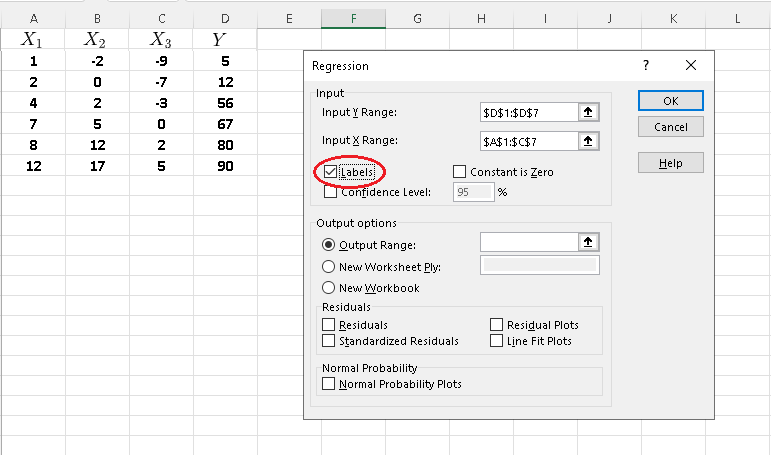Check Normal Probability Plots
The width and height of the screenshot is (771, 455).
(329, 384)
